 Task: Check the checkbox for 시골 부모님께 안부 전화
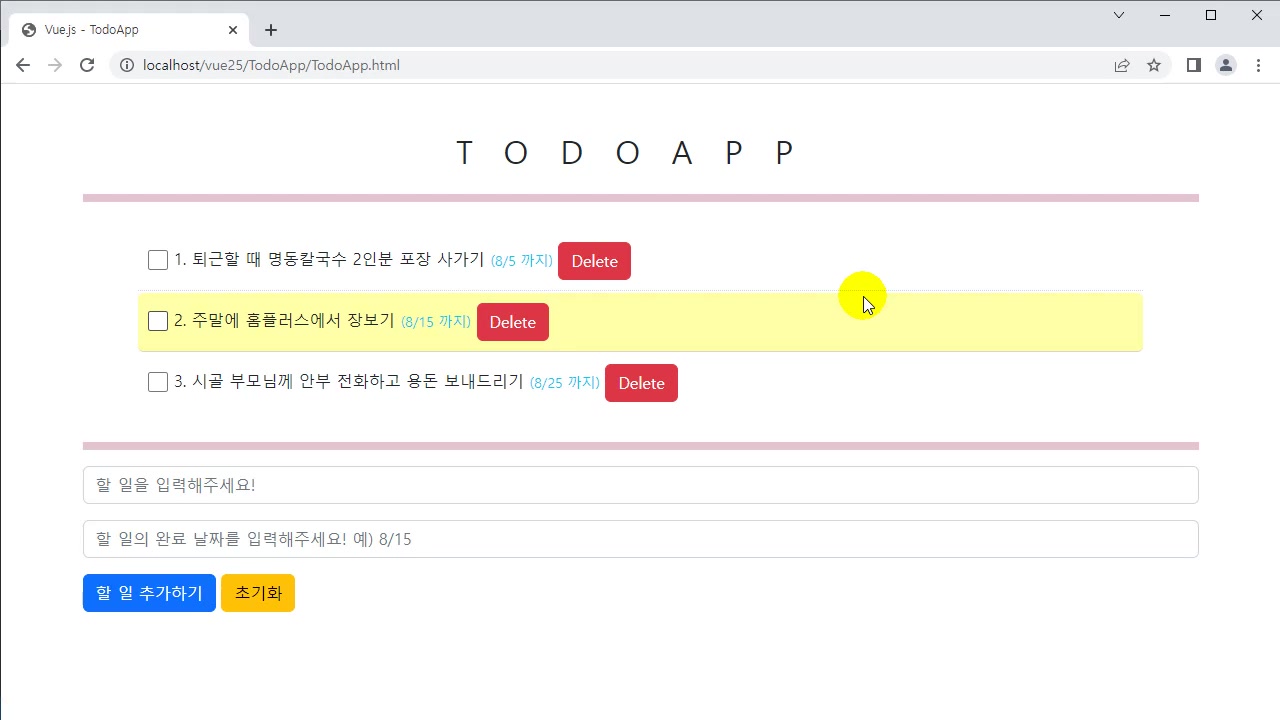157,381
